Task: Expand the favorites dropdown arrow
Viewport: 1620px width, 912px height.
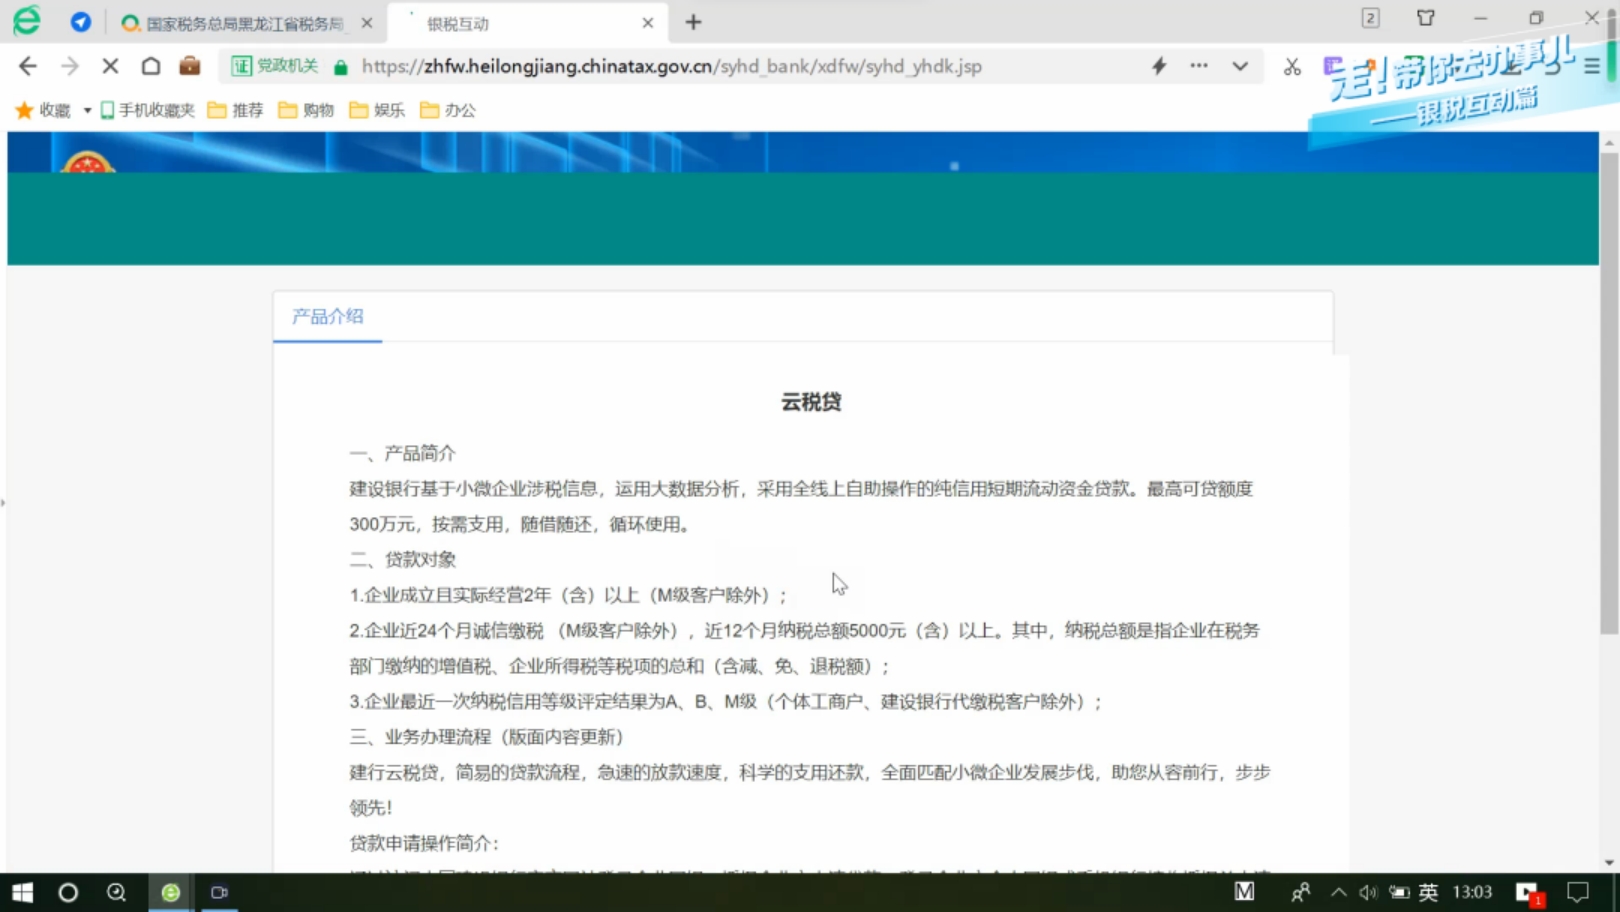Action: pos(87,110)
